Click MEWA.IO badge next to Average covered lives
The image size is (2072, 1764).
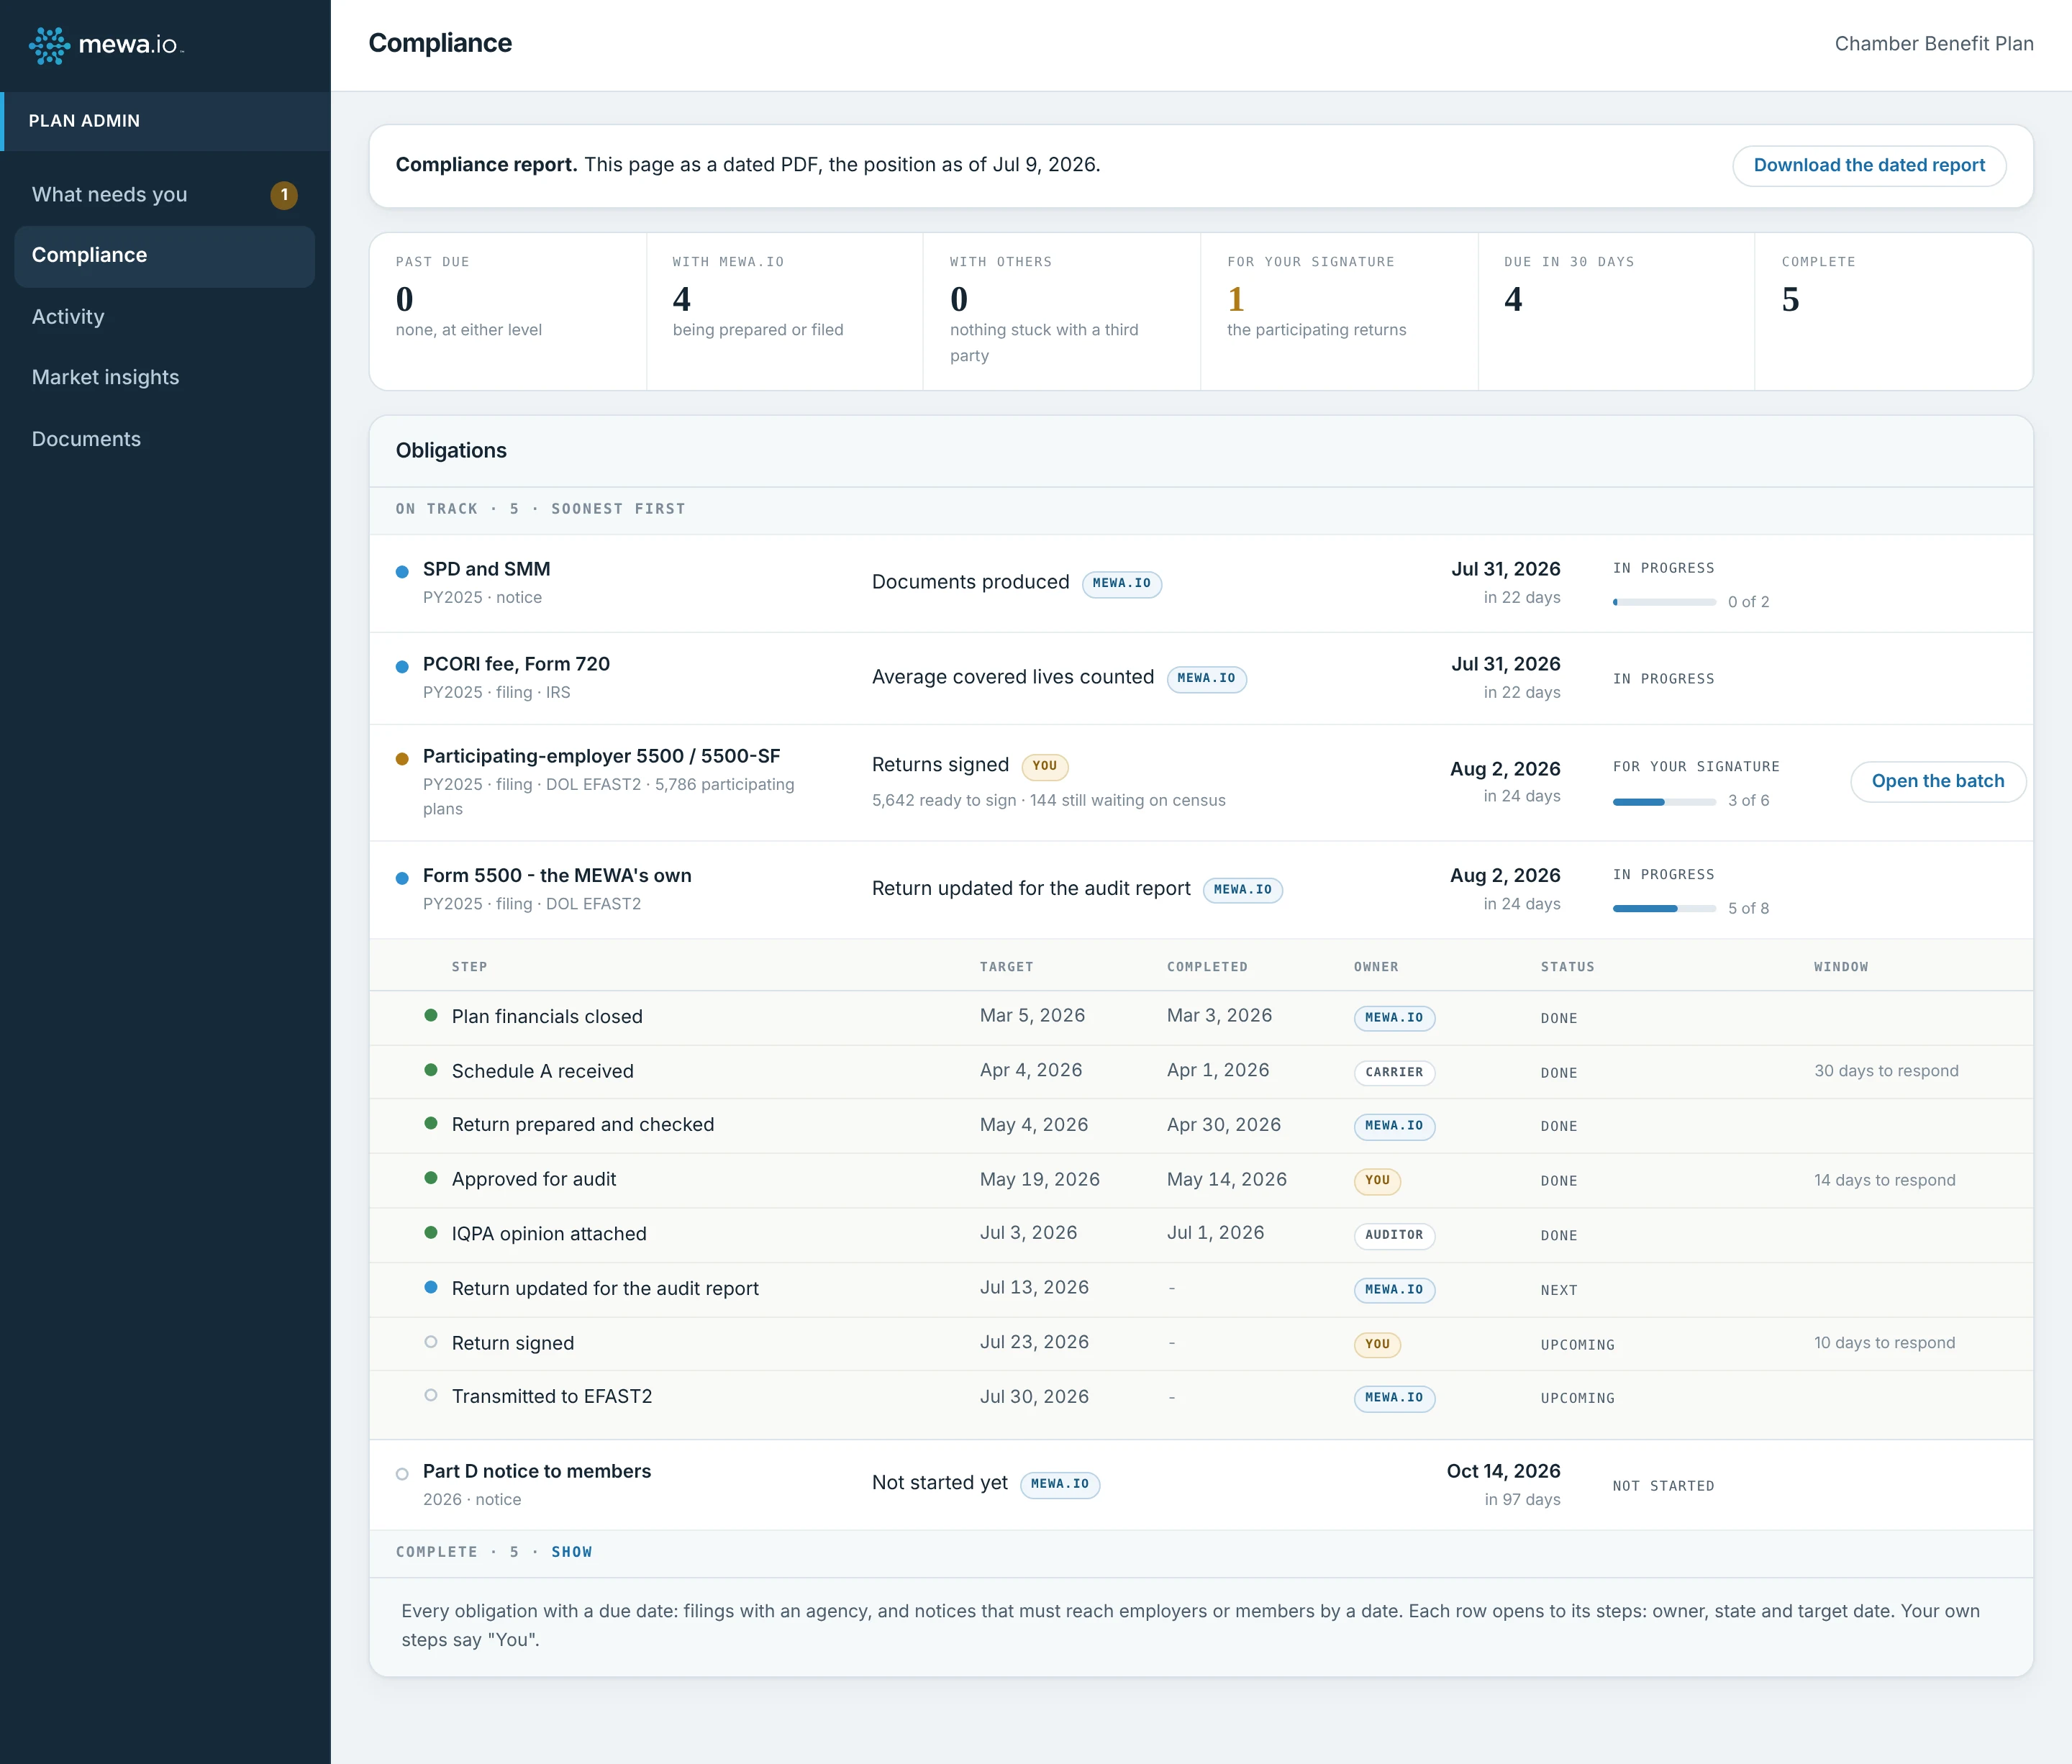[1206, 678]
